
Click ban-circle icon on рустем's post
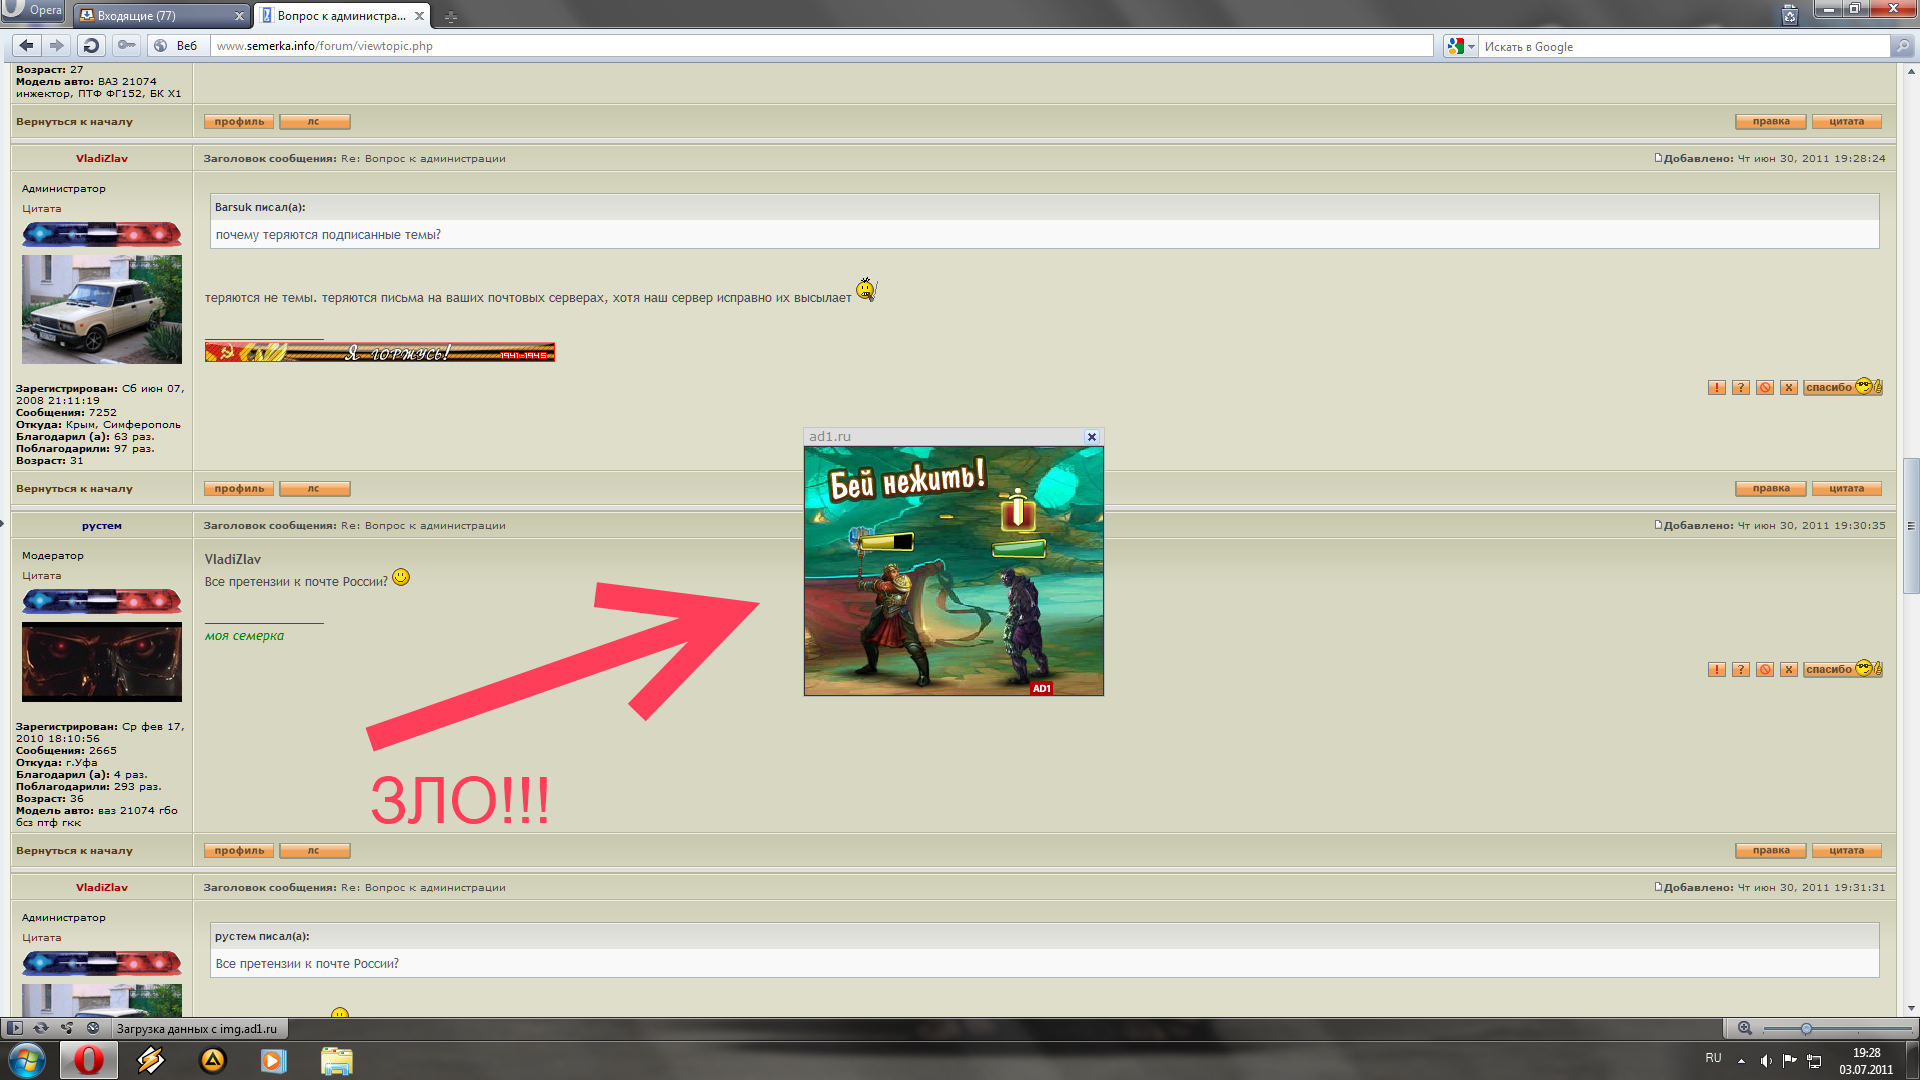(x=1765, y=670)
